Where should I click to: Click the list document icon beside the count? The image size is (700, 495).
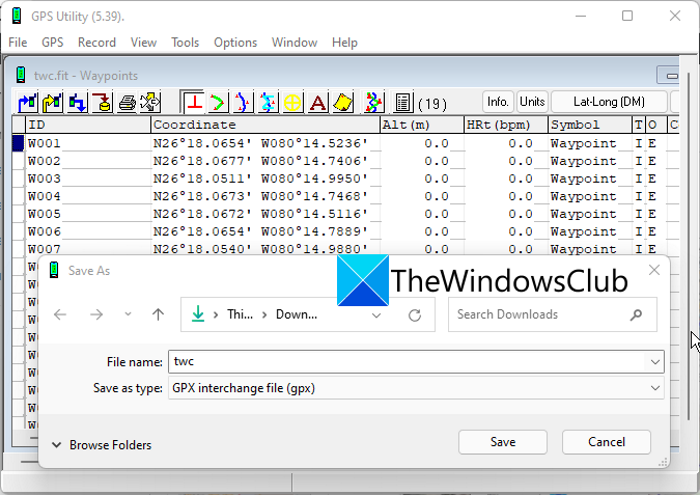tap(403, 102)
